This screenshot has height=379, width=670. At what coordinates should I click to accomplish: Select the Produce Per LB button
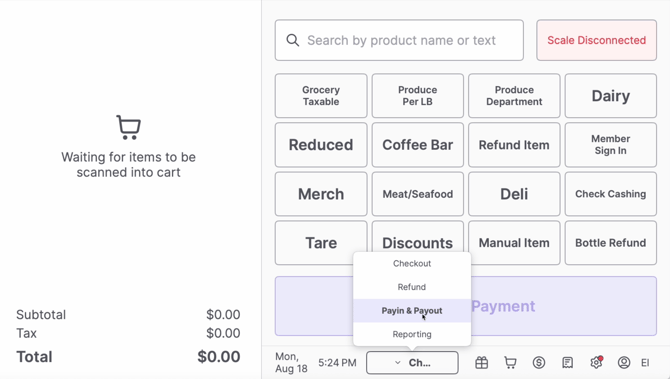pyautogui.click(x=417, y=96)
